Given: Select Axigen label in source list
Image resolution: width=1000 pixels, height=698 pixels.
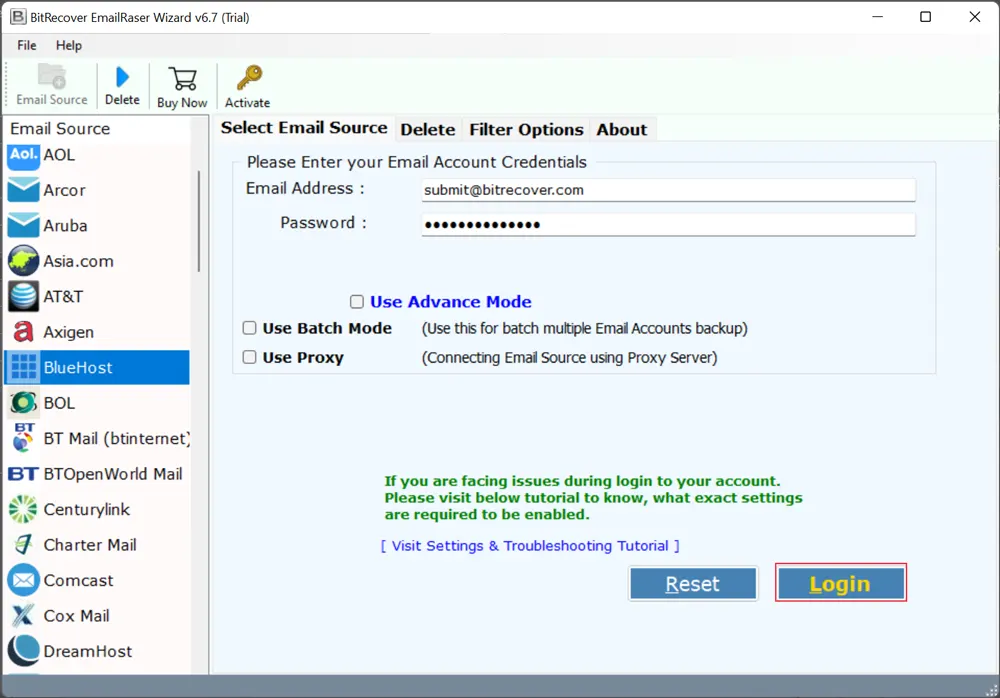Looking at the screenshot, I should [68, 332].
